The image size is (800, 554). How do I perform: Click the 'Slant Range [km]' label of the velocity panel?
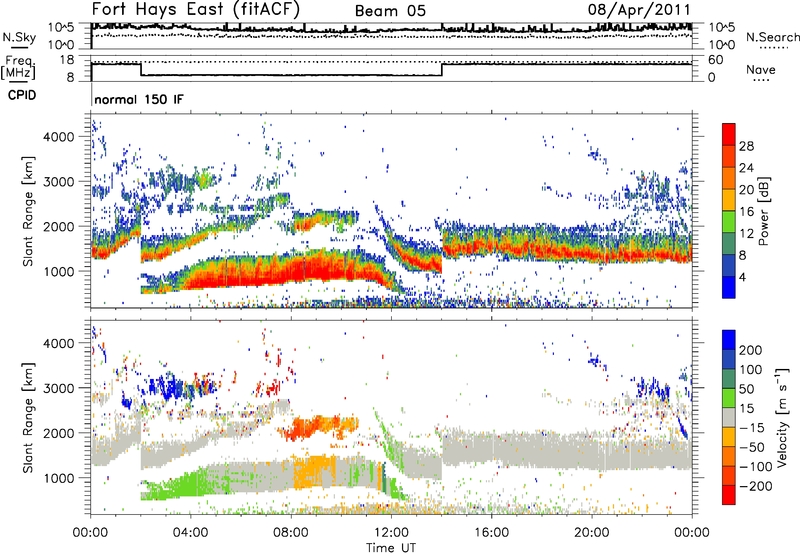pyautogui.click(x=28, y=417)
